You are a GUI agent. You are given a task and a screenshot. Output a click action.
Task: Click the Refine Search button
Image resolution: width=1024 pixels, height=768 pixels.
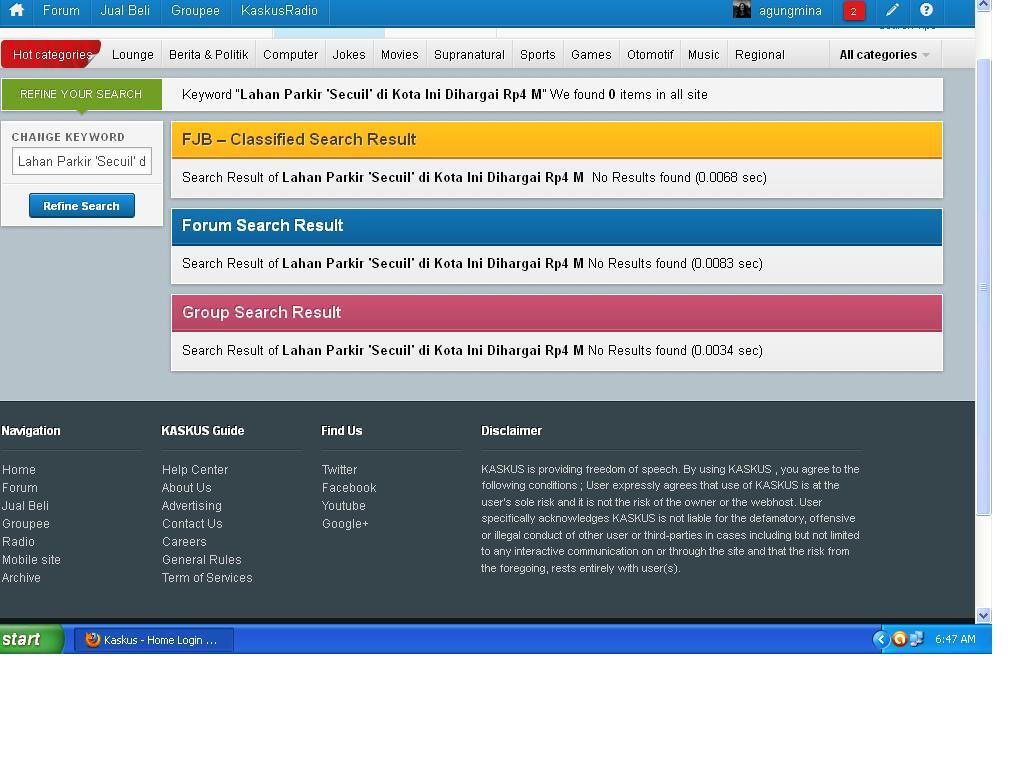click(x=82, y=206)
